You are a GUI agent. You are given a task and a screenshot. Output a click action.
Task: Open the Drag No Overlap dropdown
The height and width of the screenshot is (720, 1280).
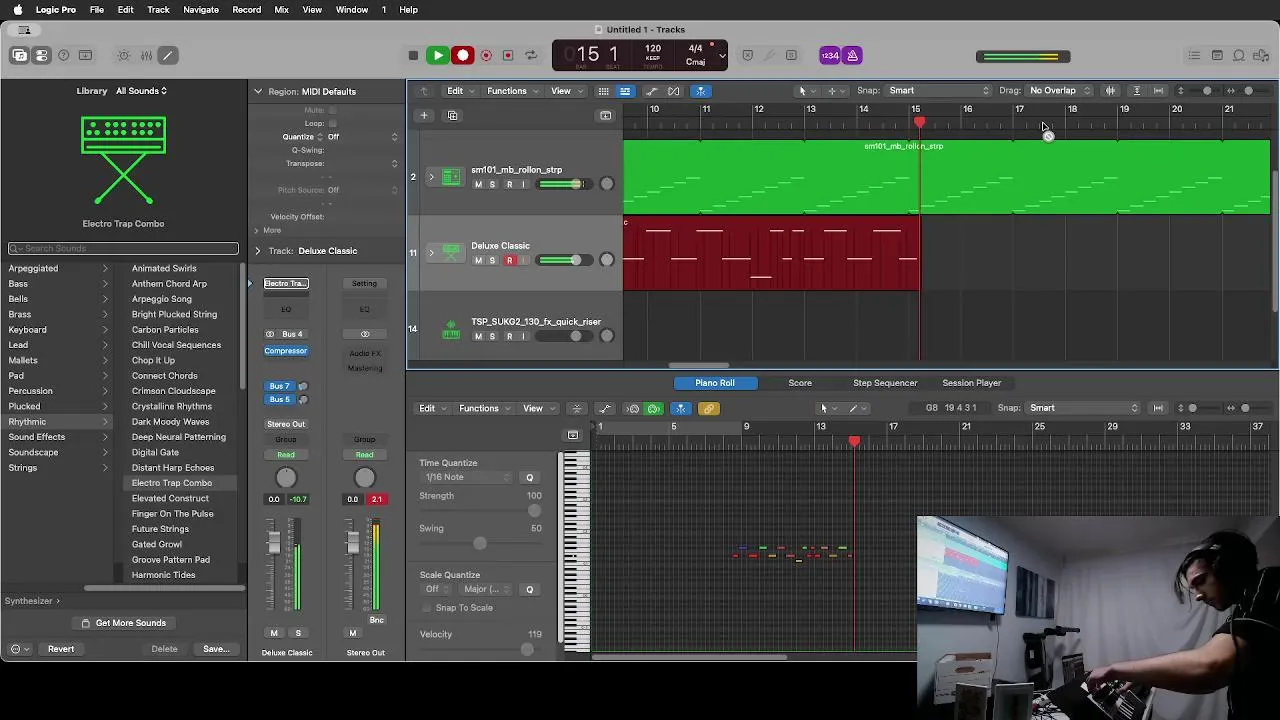1060,91
